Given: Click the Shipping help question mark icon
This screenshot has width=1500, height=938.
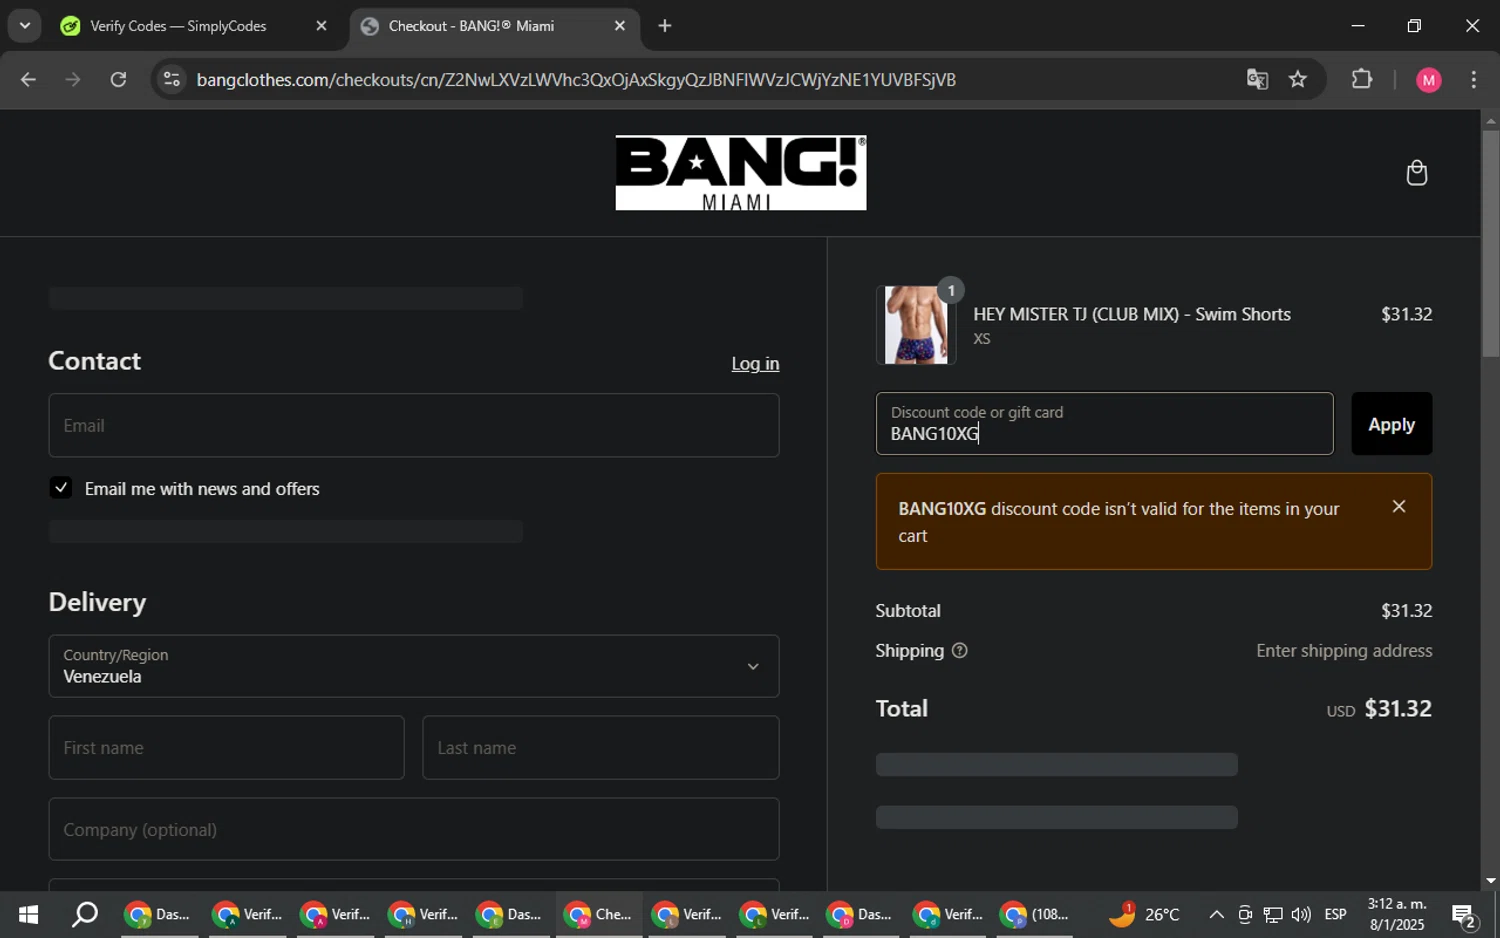Looking at the screenshot, I should click(960, 651).
